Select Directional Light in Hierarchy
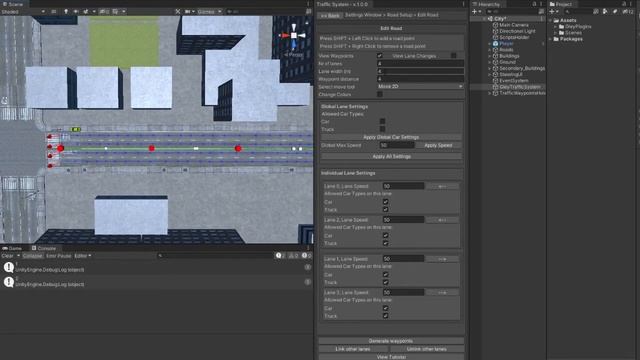 click(517, 31)
